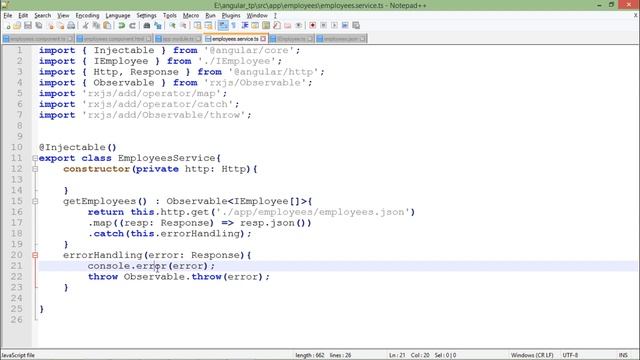Switch to app.module.ts tab
This screenshot has width=640, height=360.
coord(178,39)
